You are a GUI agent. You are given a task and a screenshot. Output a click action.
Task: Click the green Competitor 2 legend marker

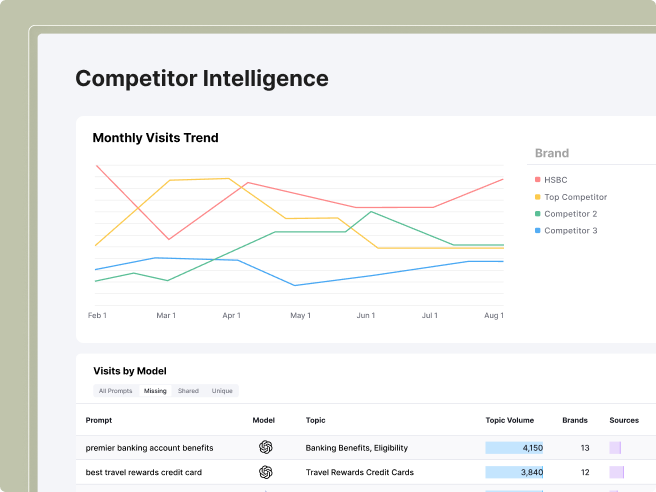pos(538,214)
